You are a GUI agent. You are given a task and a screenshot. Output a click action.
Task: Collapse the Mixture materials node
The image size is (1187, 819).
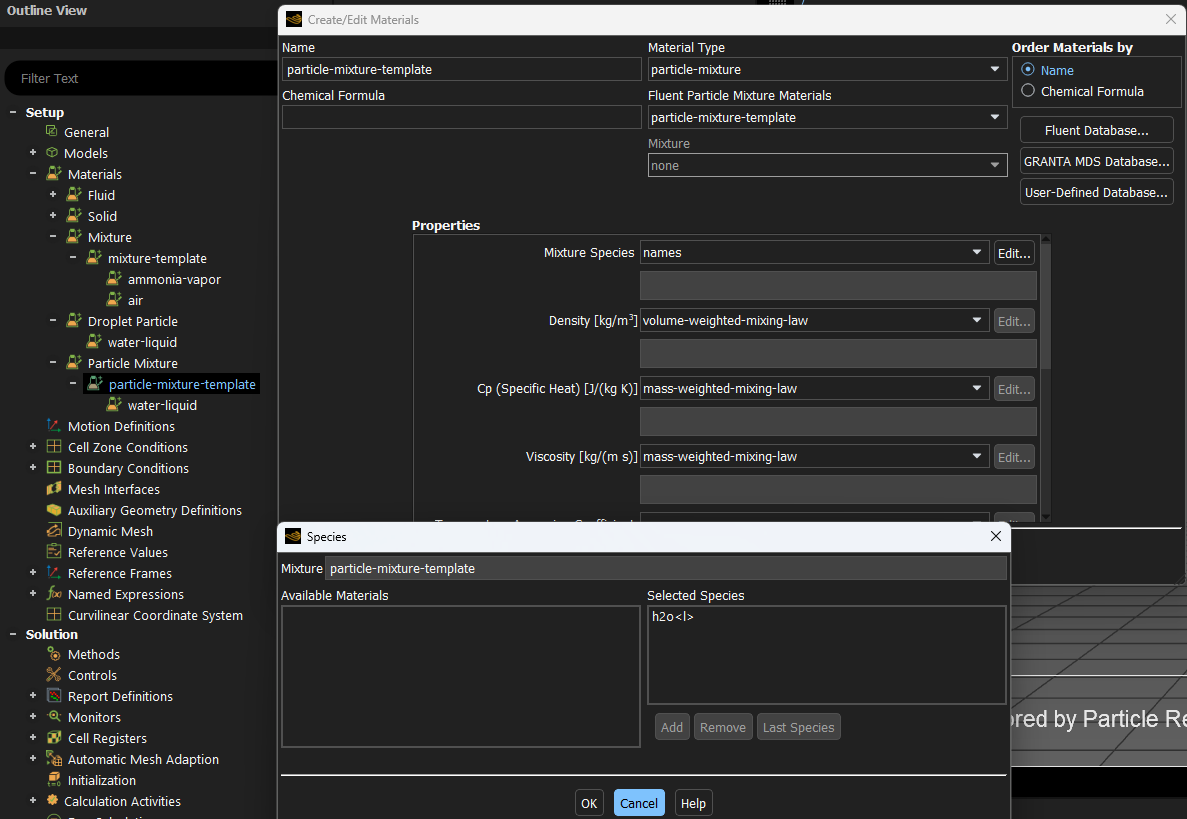pyautogui.click(x=53, y=237)
